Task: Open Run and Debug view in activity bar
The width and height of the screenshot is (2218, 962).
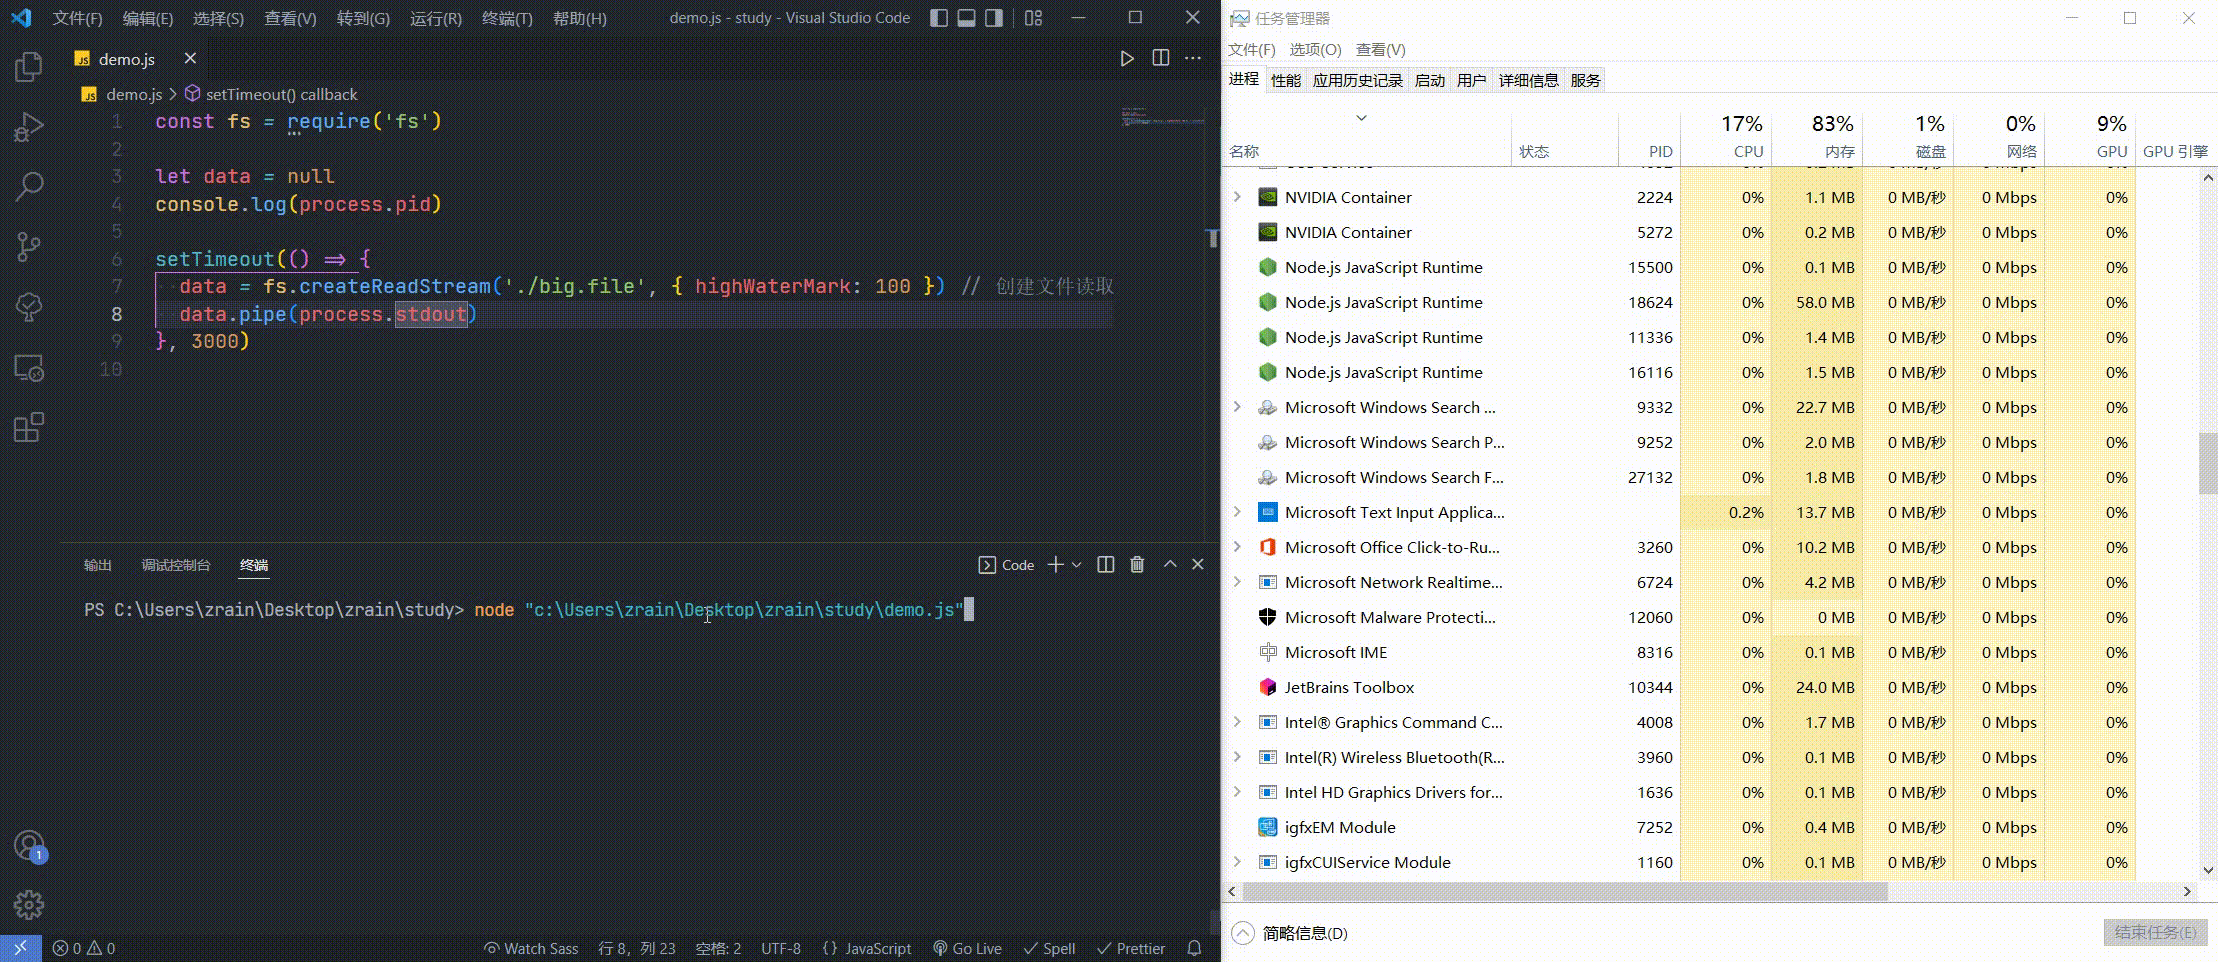Action: 29,127
